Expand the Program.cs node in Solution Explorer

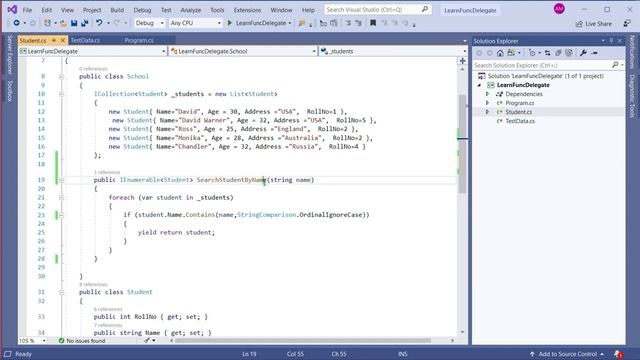point(487,103)
